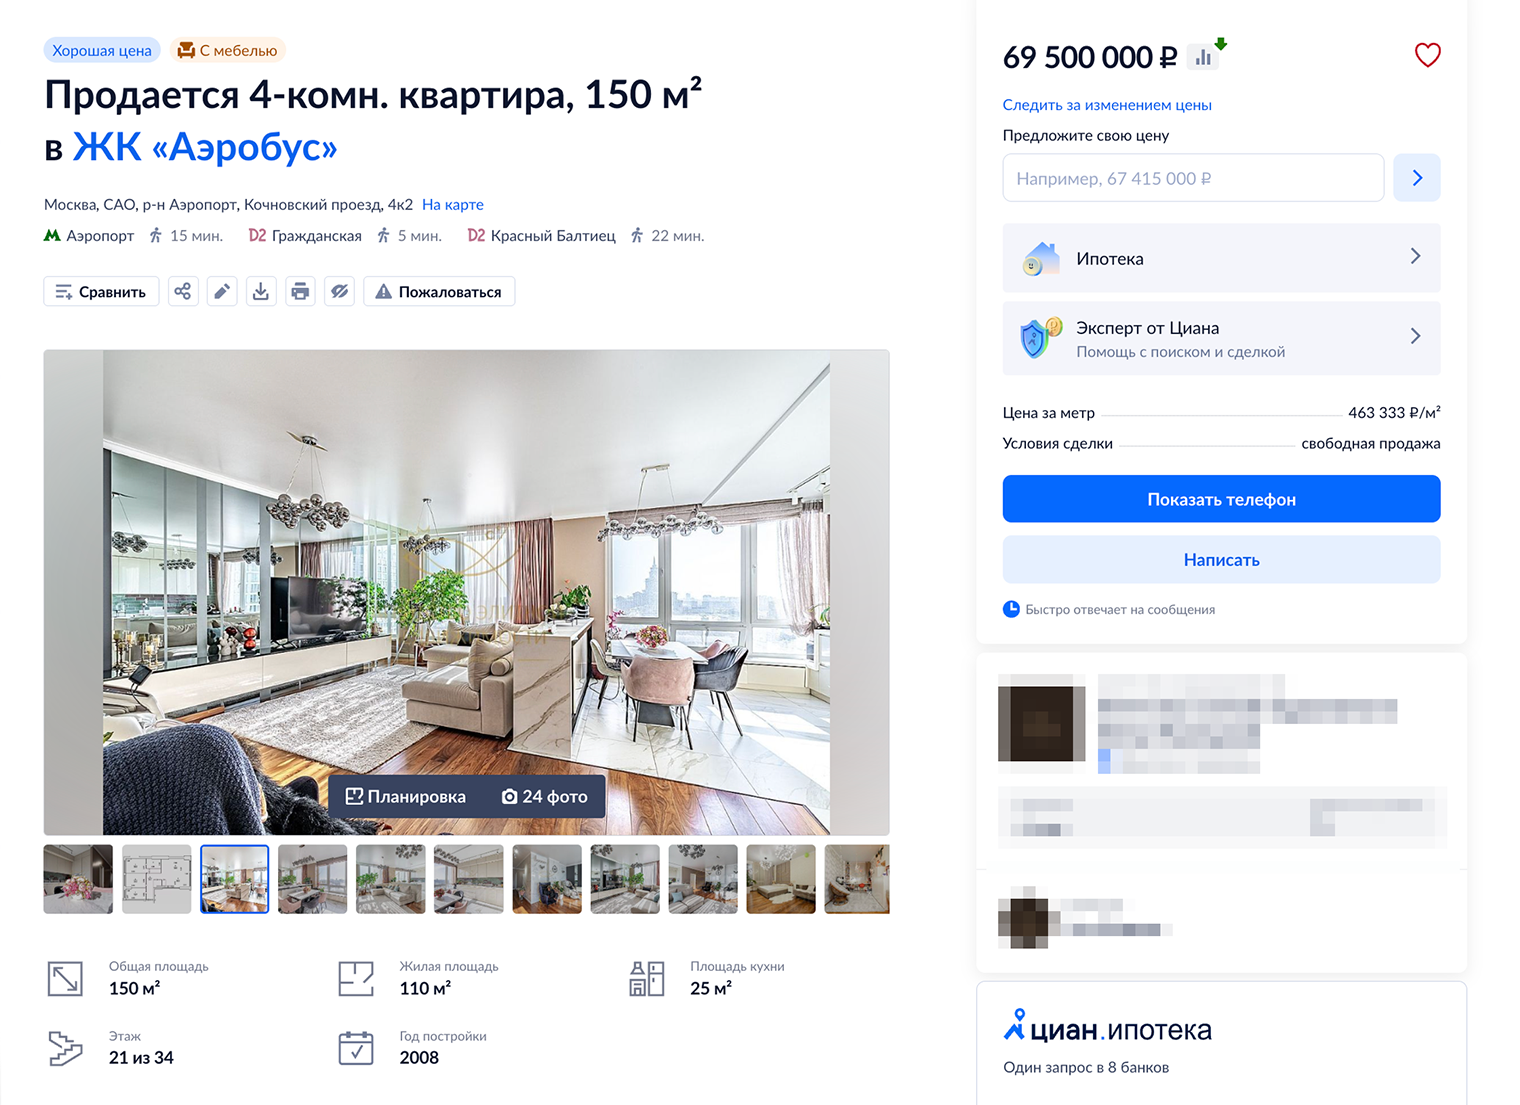Toggle Сравнить to add to comparison
This screenshot has height=1105, width=1520.
point(101,291)
